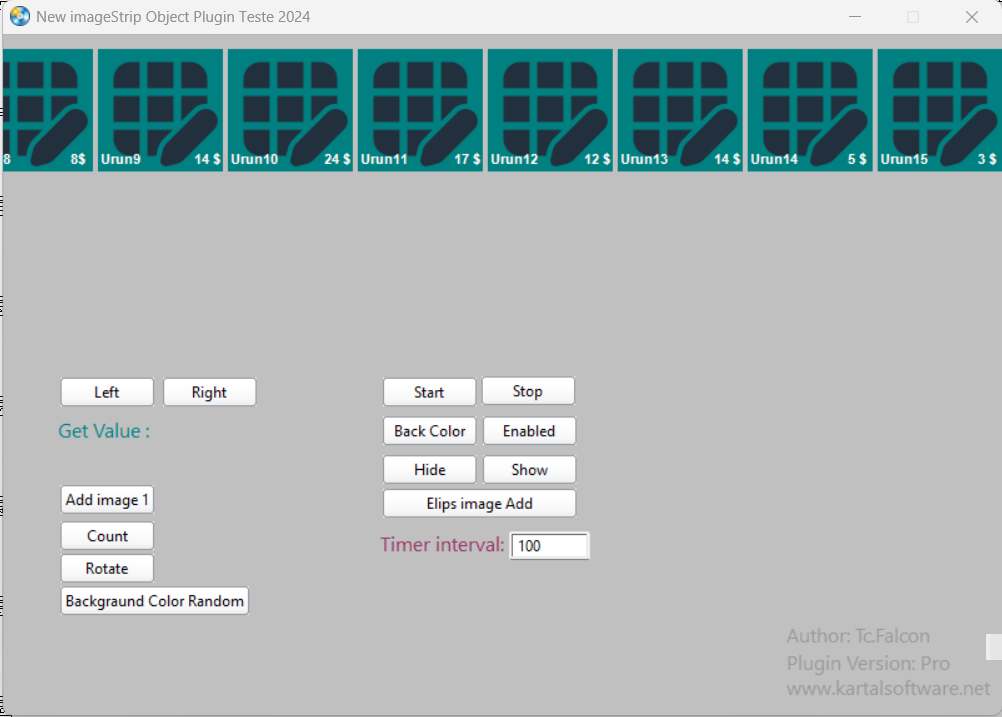The image size is (1002, 717).
Task: Click Elips image Add button
Action: (x=479, y=504)
